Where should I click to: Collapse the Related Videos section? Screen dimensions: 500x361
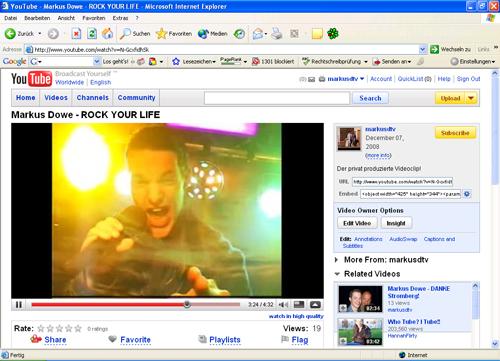337,274
